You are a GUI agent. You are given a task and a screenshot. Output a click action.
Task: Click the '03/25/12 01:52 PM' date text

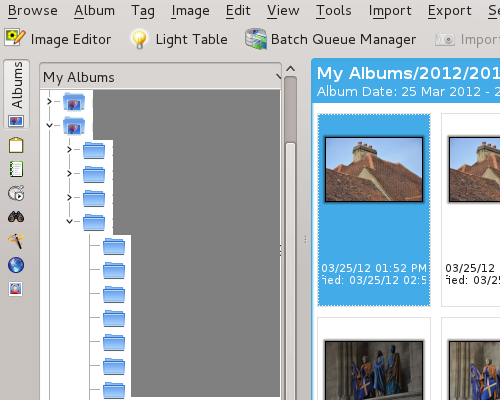(374, 268)
